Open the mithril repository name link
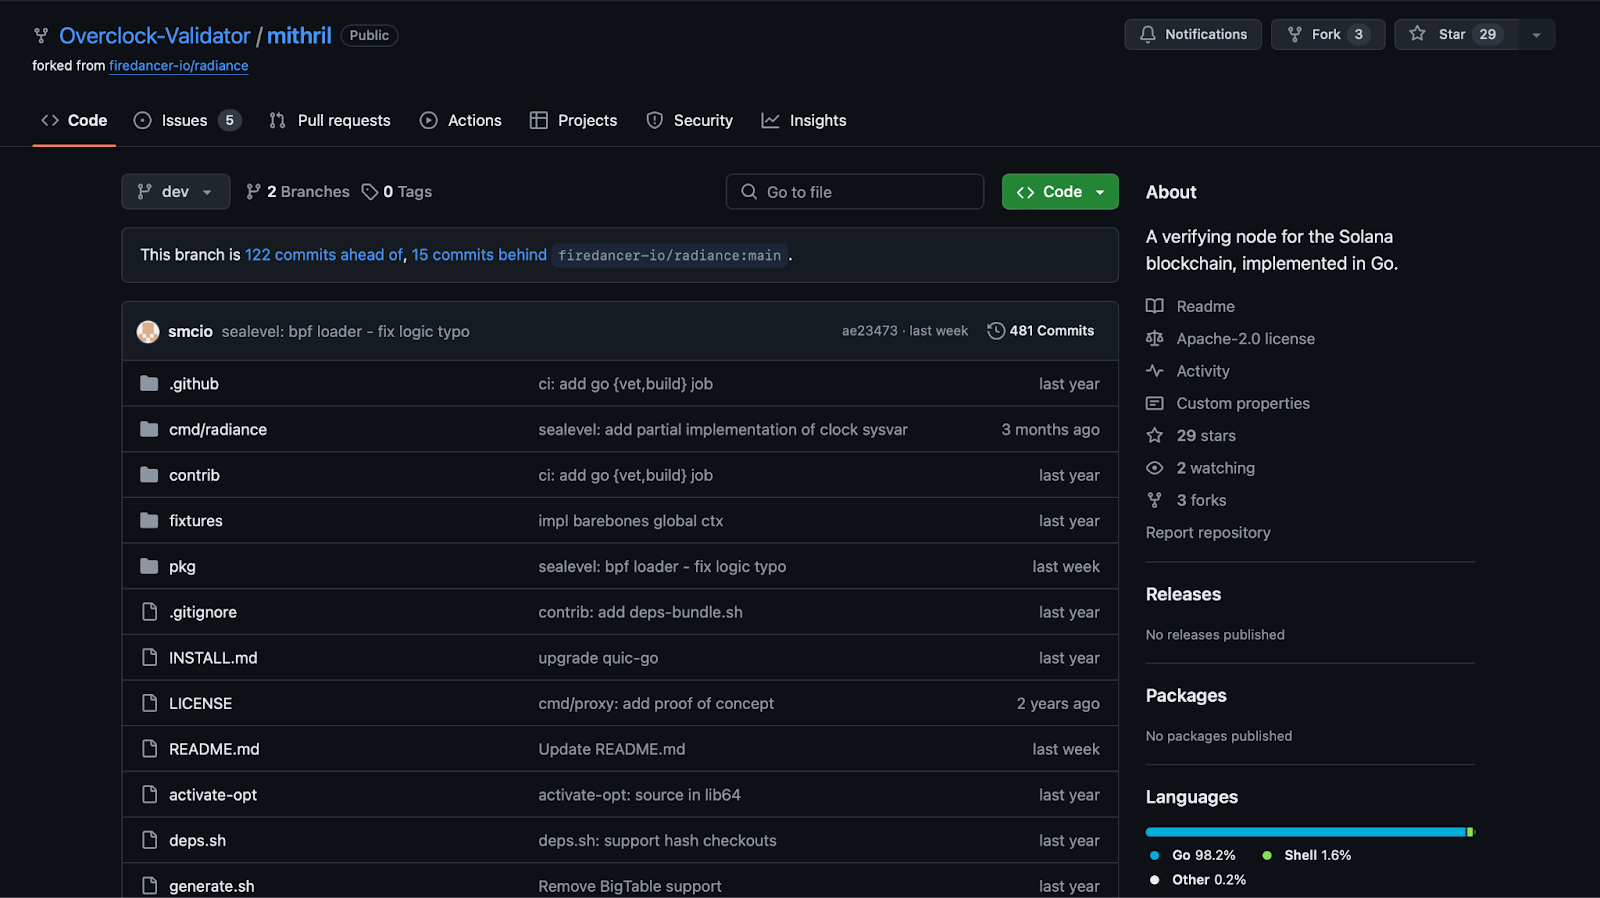The height and width of the screenshot is (898, 1600). [x=299, y=36]
